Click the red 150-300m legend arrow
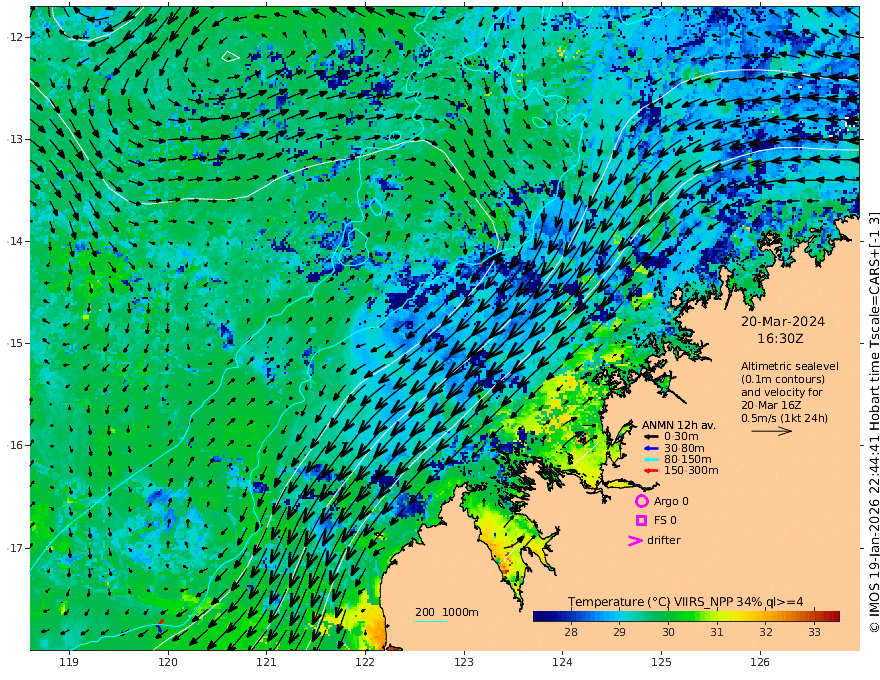 650,470
